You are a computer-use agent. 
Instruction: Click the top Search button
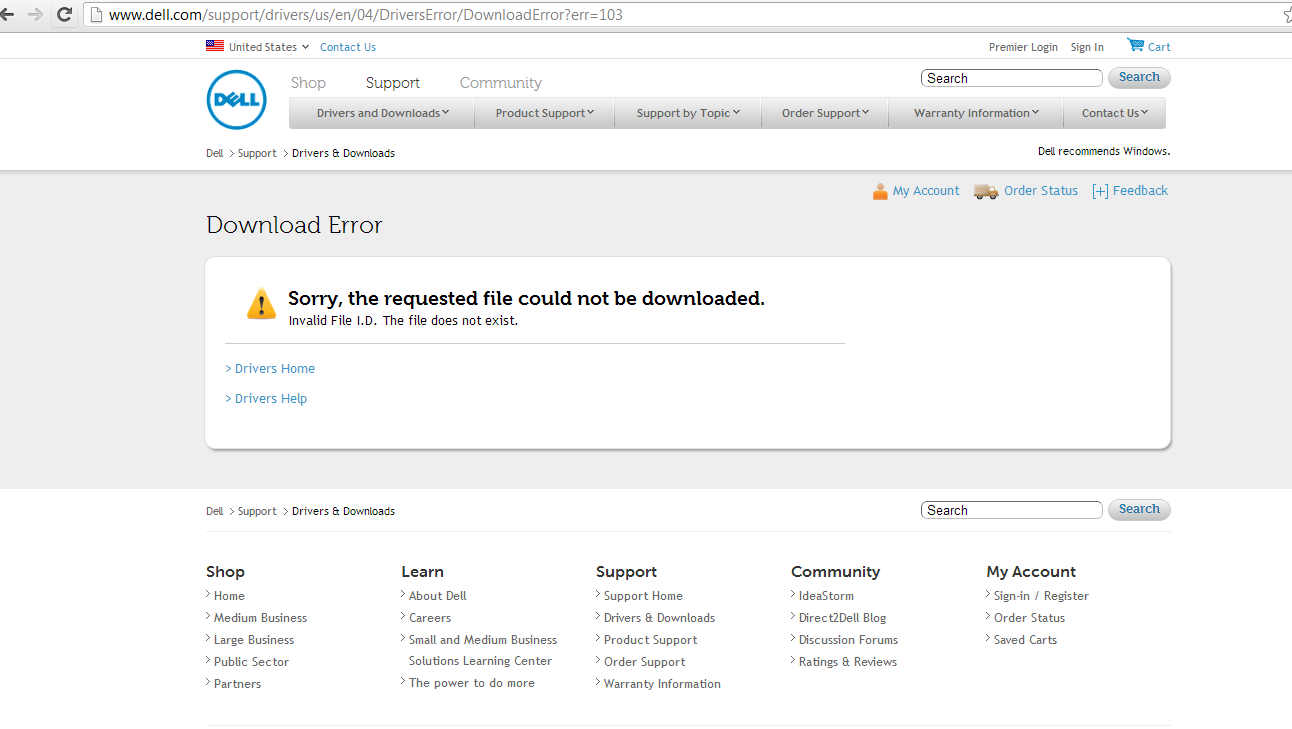click(x=1139, y=78)
